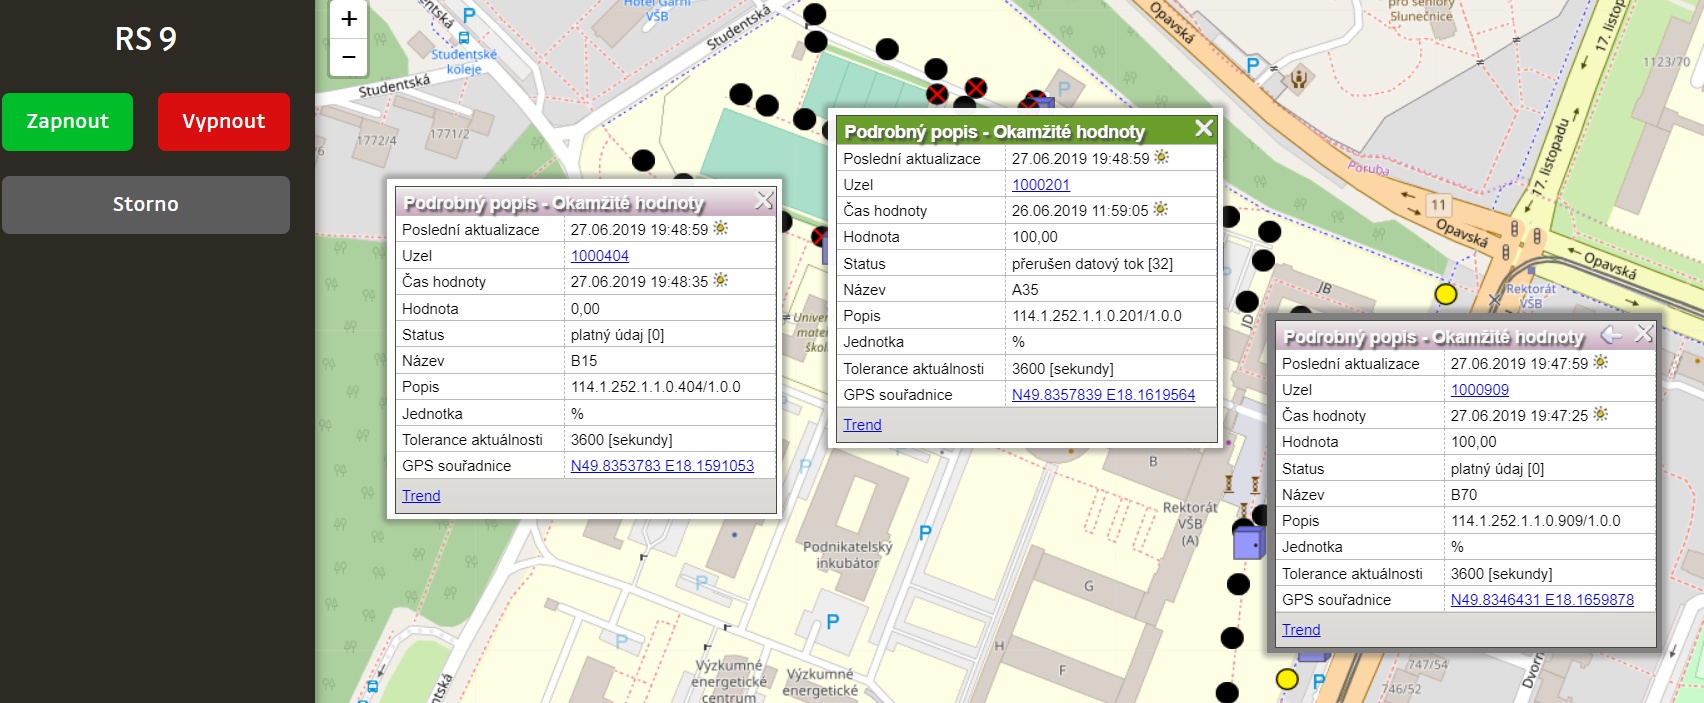Image resolution: width=1704 pixels, height=703 pixels.
Task: Click the timestamp '26.06.2019 11:59:05'
Action: point(1080,211)
